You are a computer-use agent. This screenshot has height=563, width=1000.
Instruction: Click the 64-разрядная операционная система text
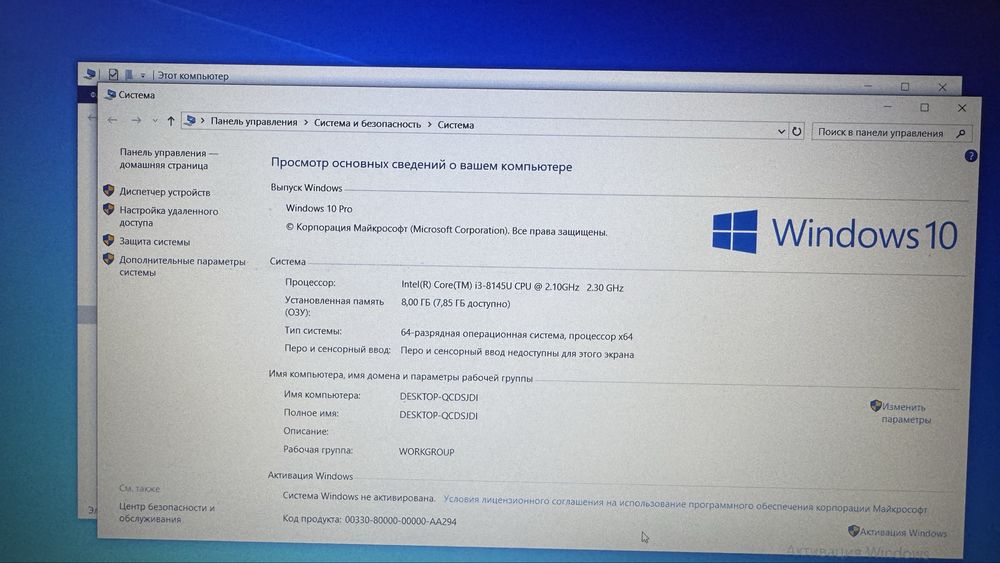pos(516,335)
